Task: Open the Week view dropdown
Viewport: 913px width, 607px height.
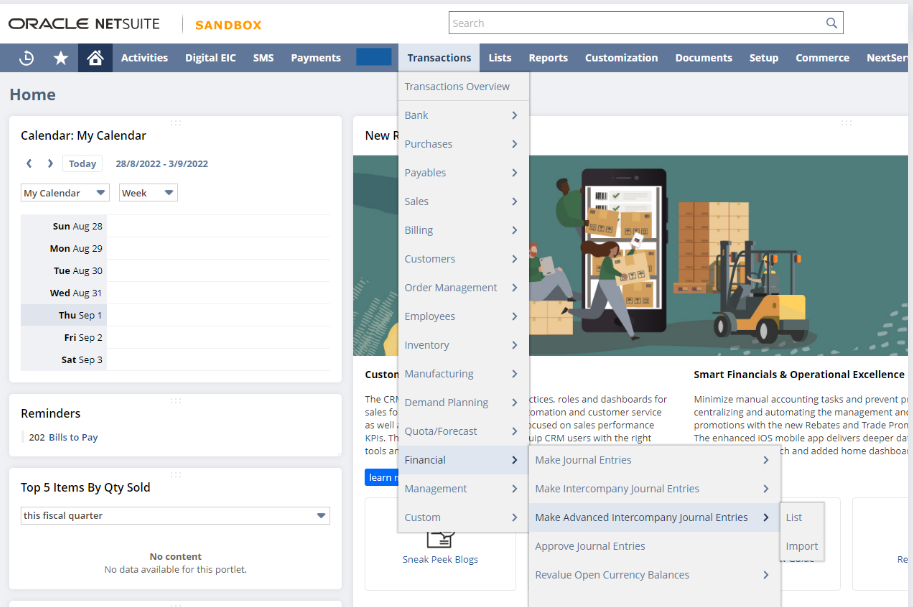Action: coord(148,193)
